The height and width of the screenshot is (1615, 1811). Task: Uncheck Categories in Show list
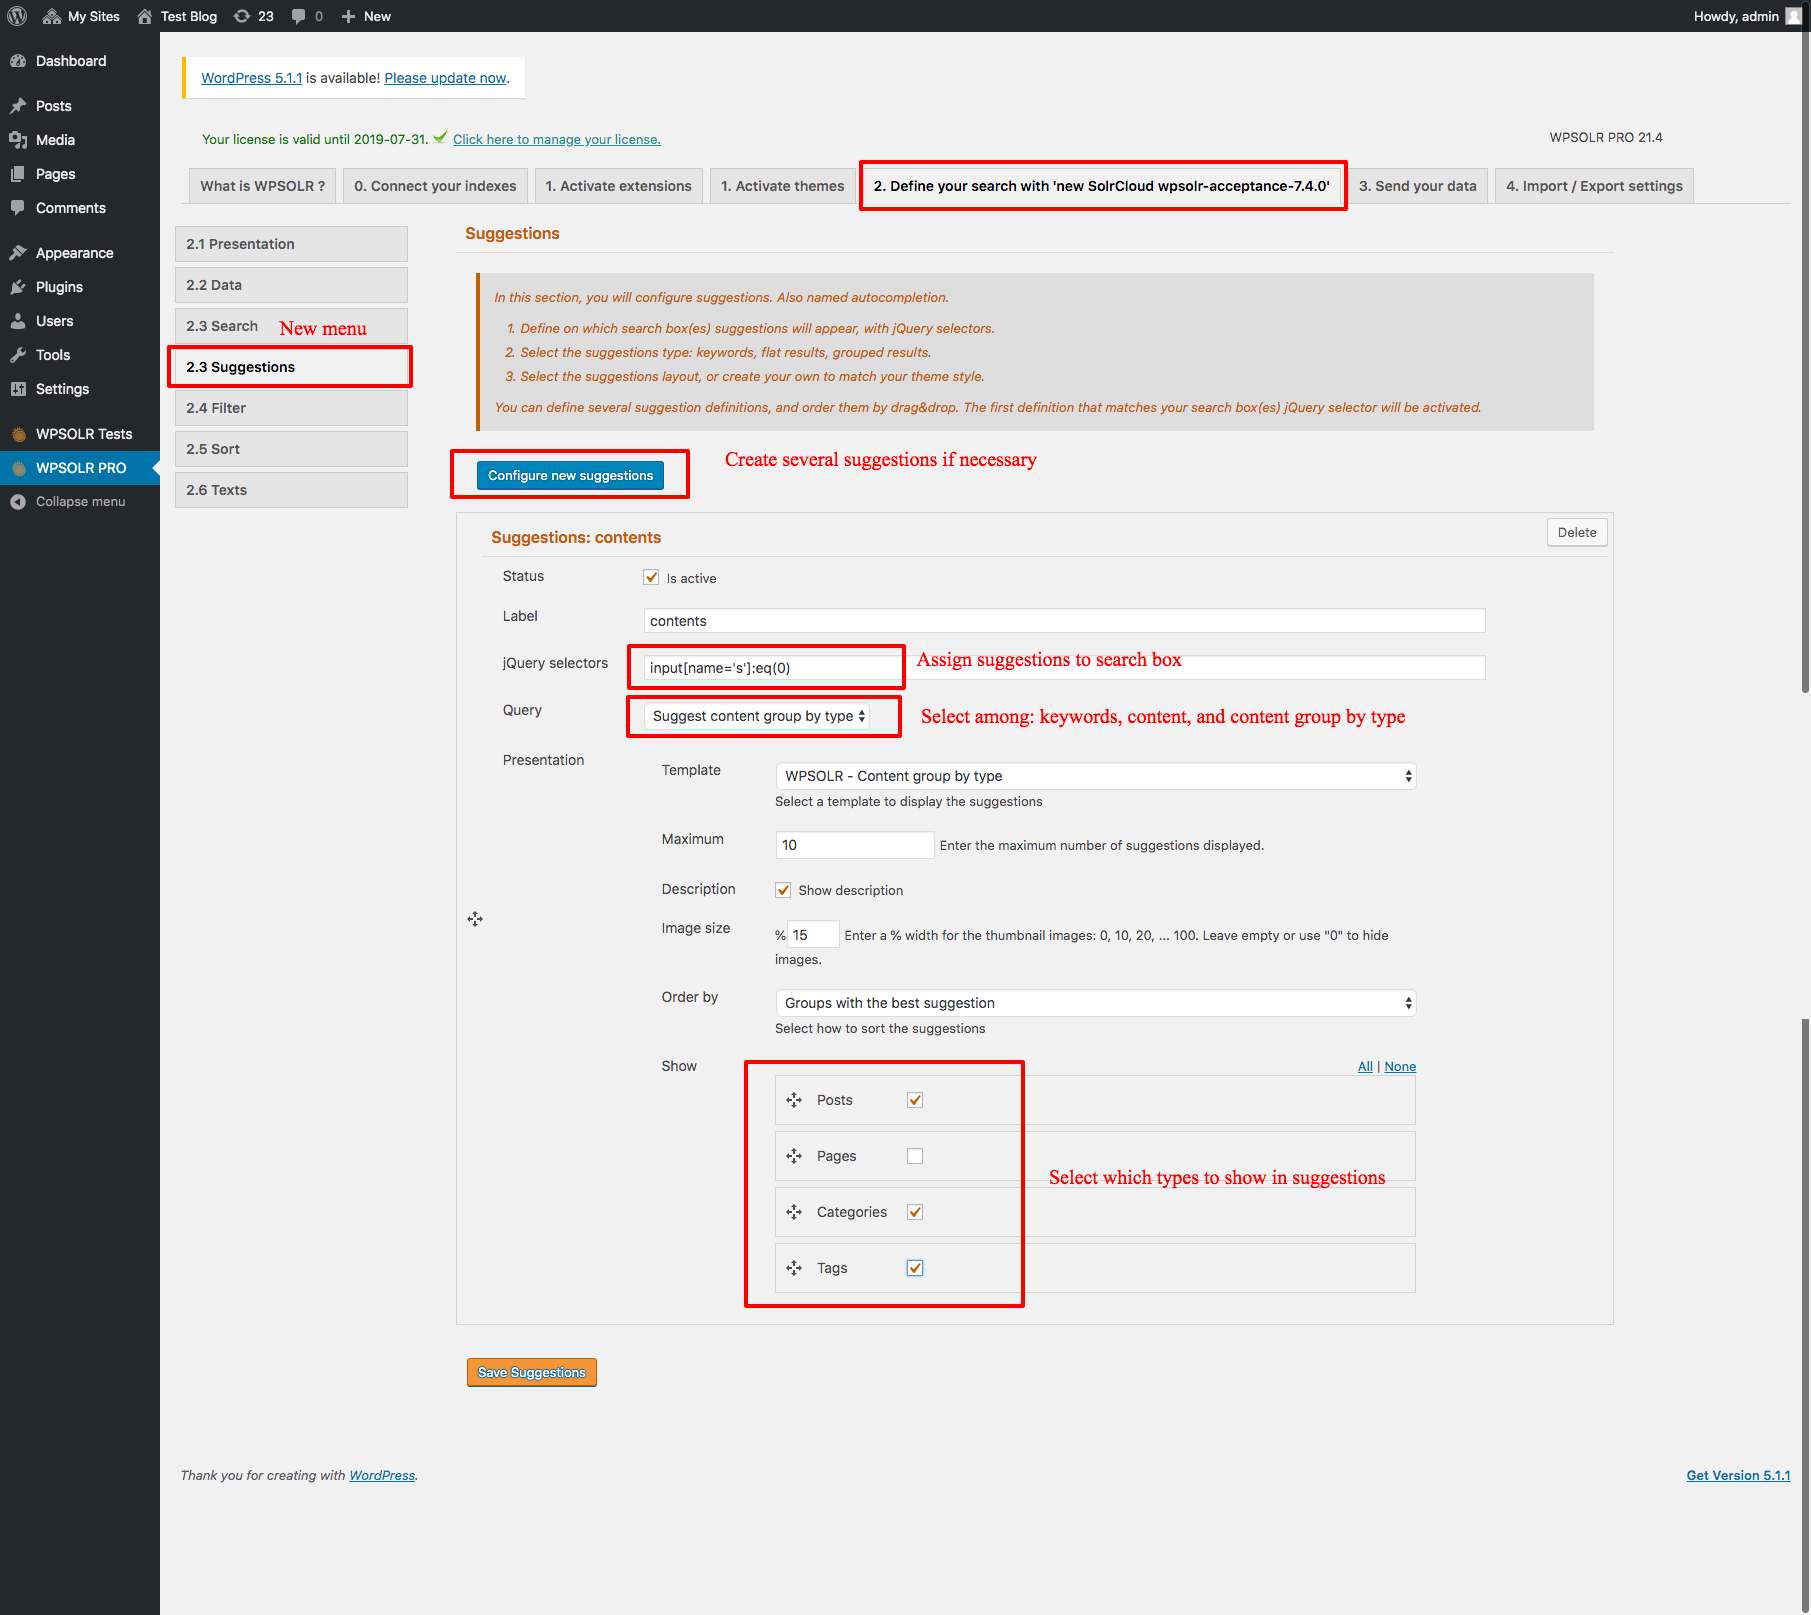(915, 1212)
